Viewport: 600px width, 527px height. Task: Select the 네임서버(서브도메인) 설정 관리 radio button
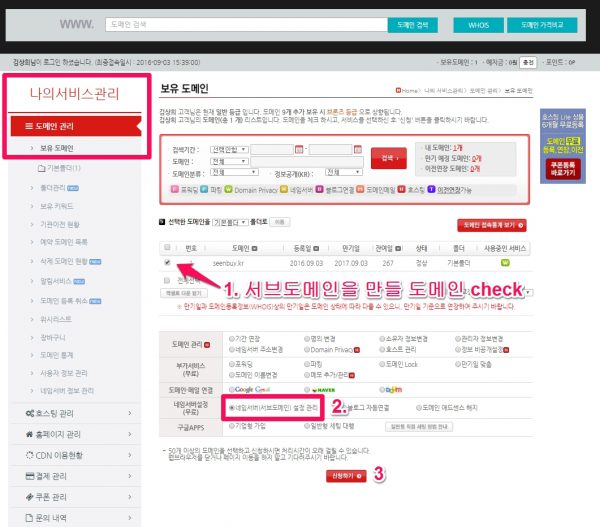(233, 409)
